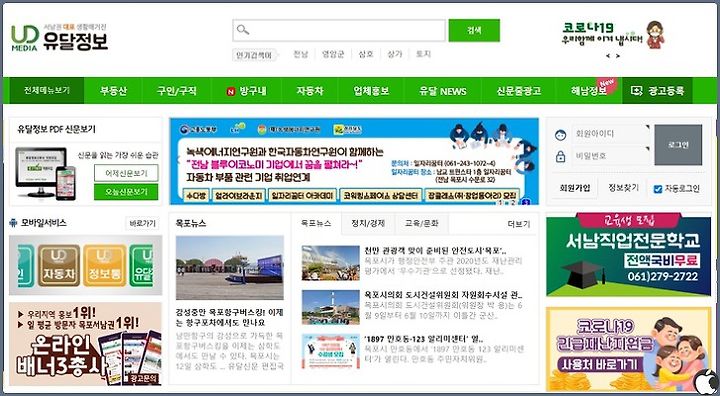The height and width of the screenshot is (396, 720).
Task: Click the 모바일서비스 header icon
Action: pos(13,223)
